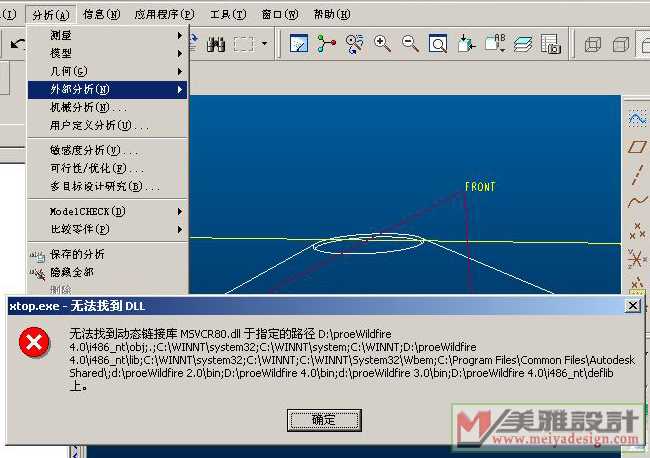Open the 窗口(W) menu
The width and height of the screenshot is (650, 458).
[280, 15]
